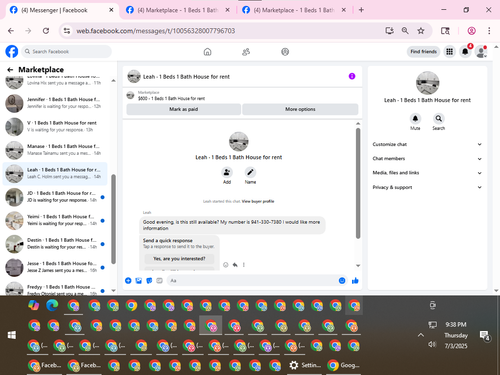
Task: Open the Windows notification center
Action: pyautogui.click(x=484, y=336)
